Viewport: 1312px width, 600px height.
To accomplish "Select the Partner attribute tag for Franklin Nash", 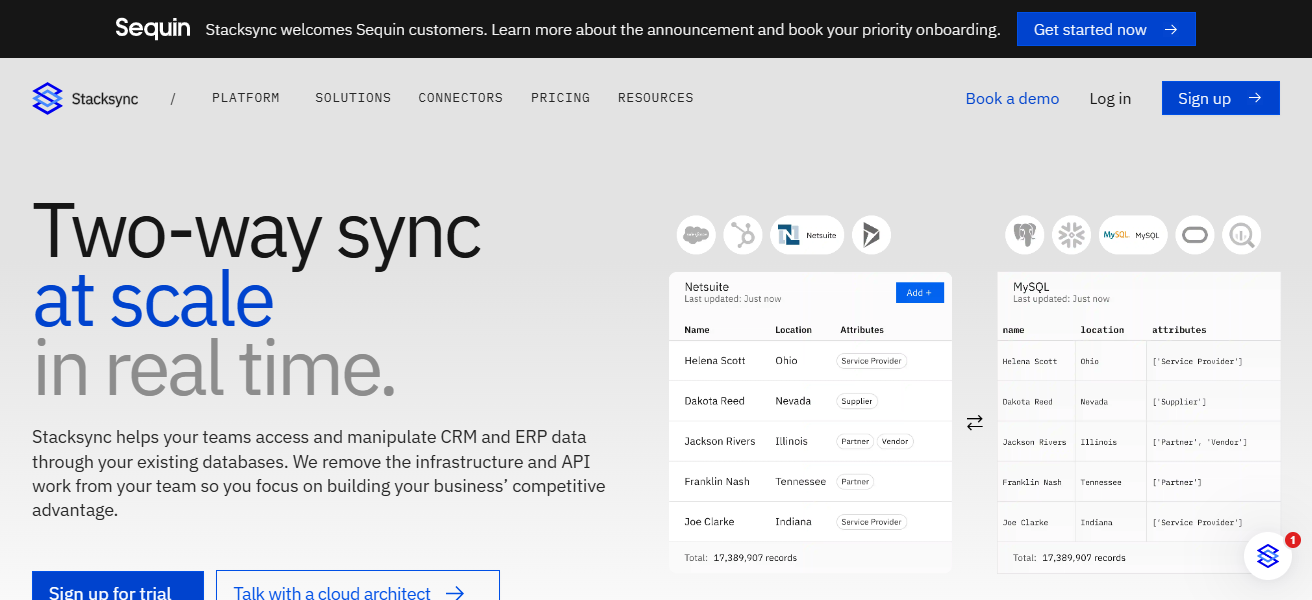I will click(x=855, y=481).
